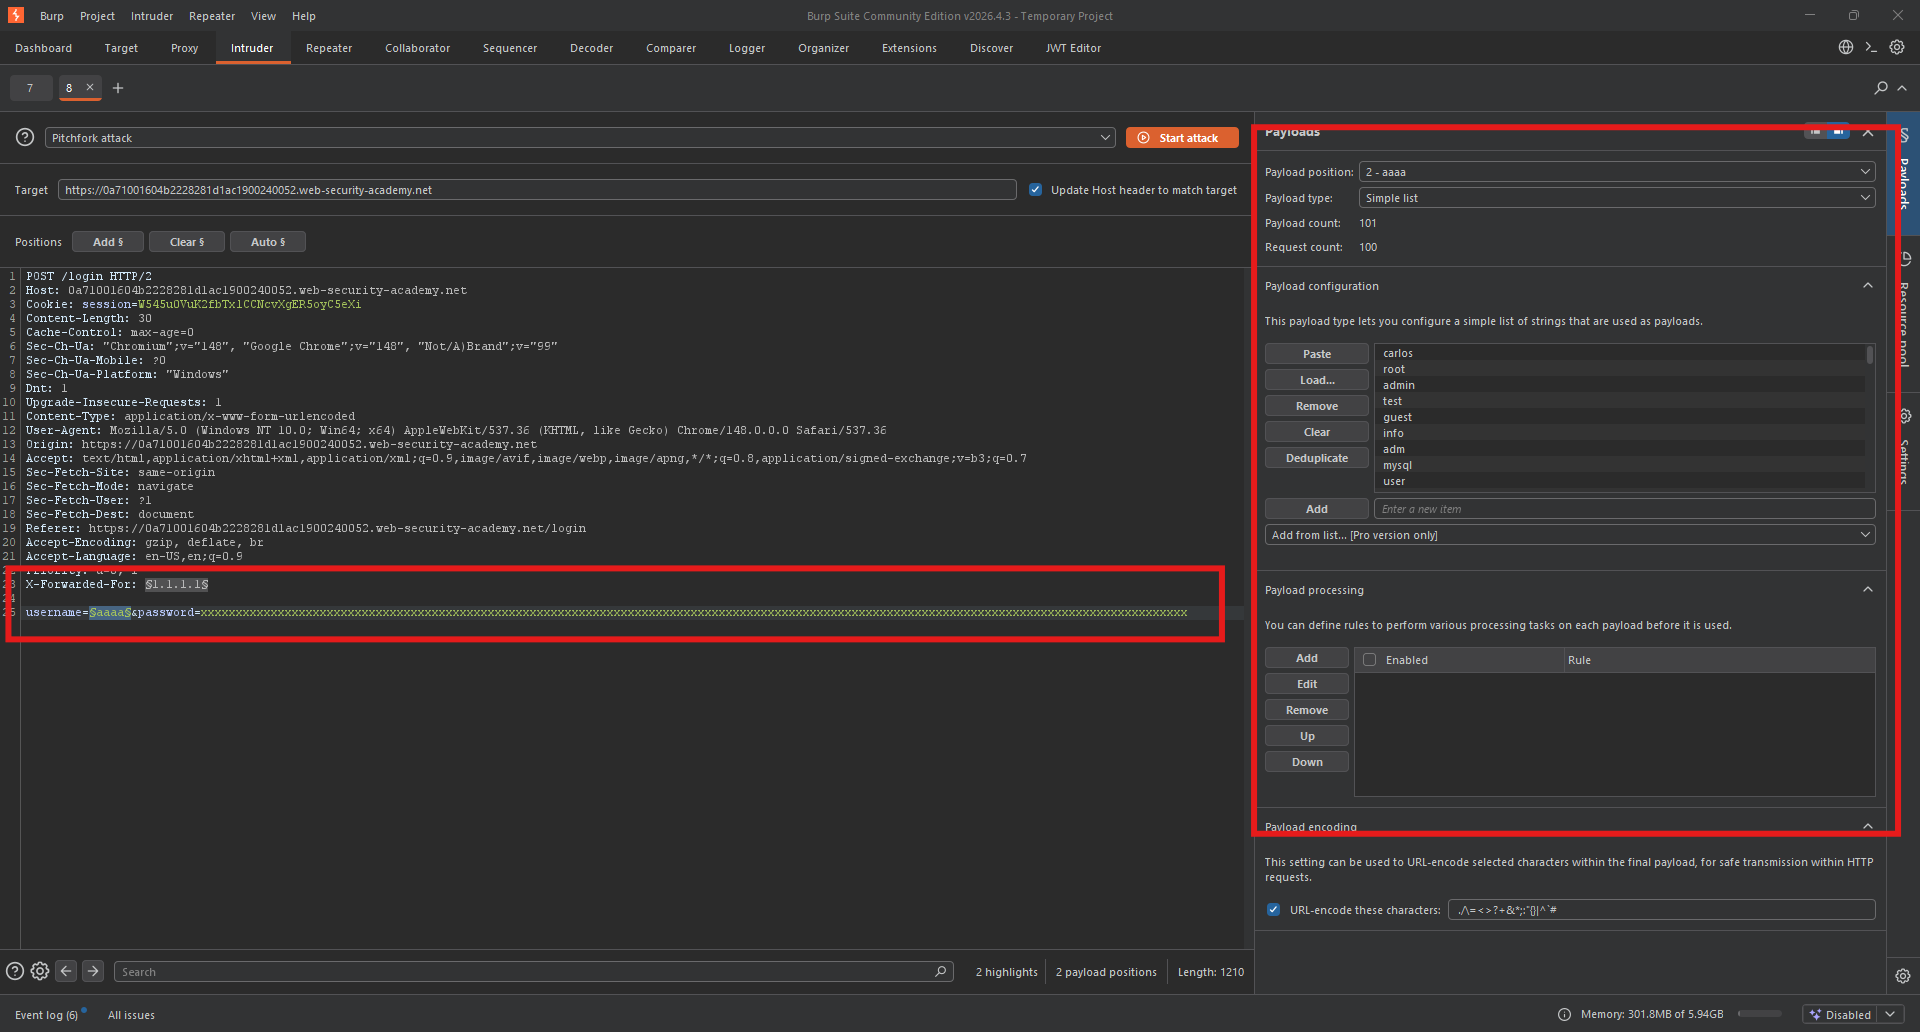Click play icon on the Start attack button
The image size is (1920, 1032).
(x=1143, y=138)
